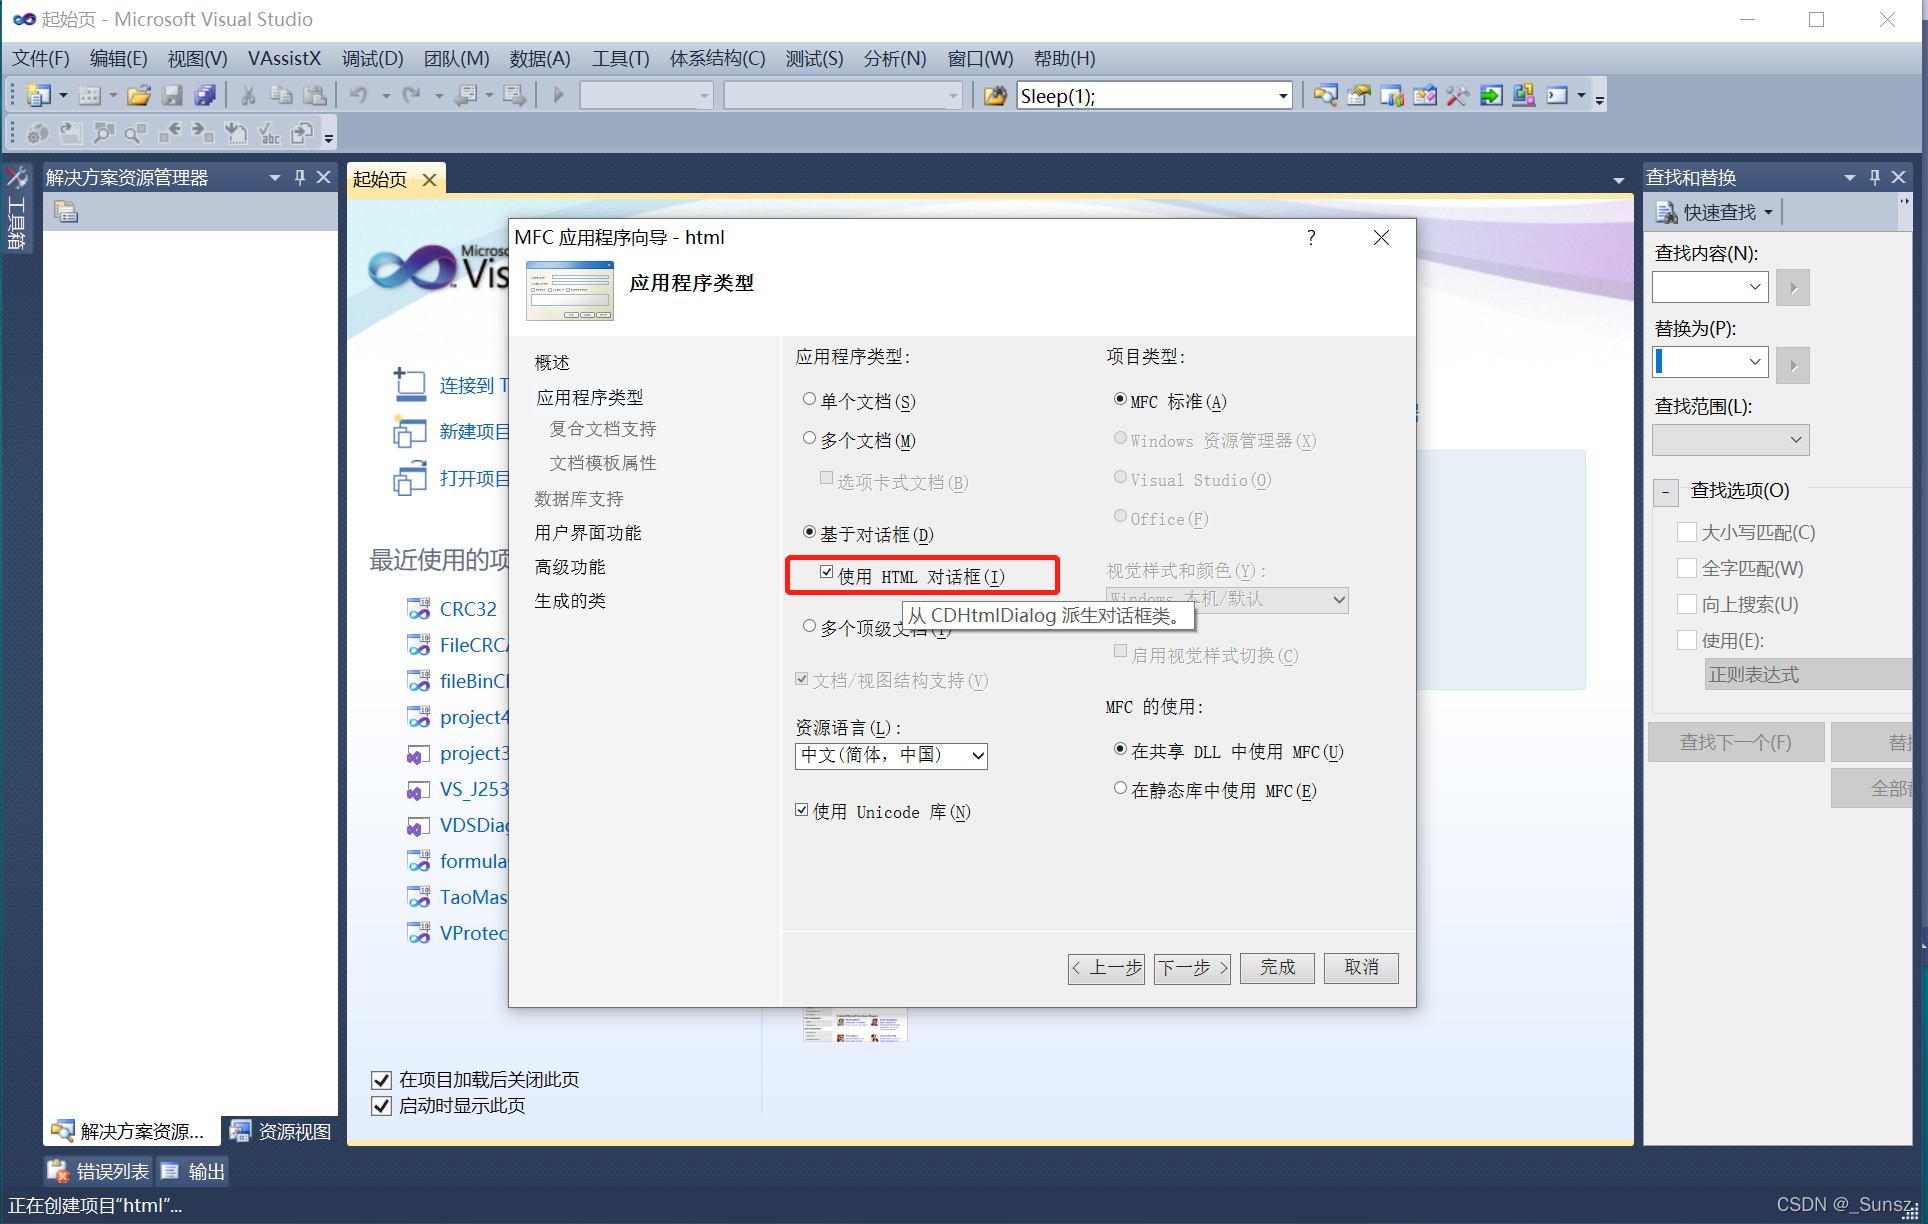Open the Toolbox hammer-and-wrench icon
Image resolution: width=1928 pixels, height=1224 pixels.
tap(1457, 96)
